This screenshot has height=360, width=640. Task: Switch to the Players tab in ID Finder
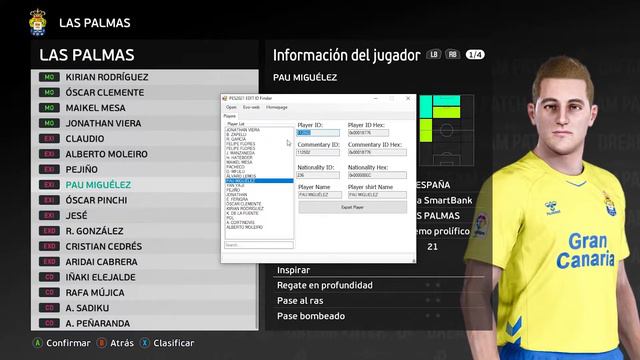229,116
